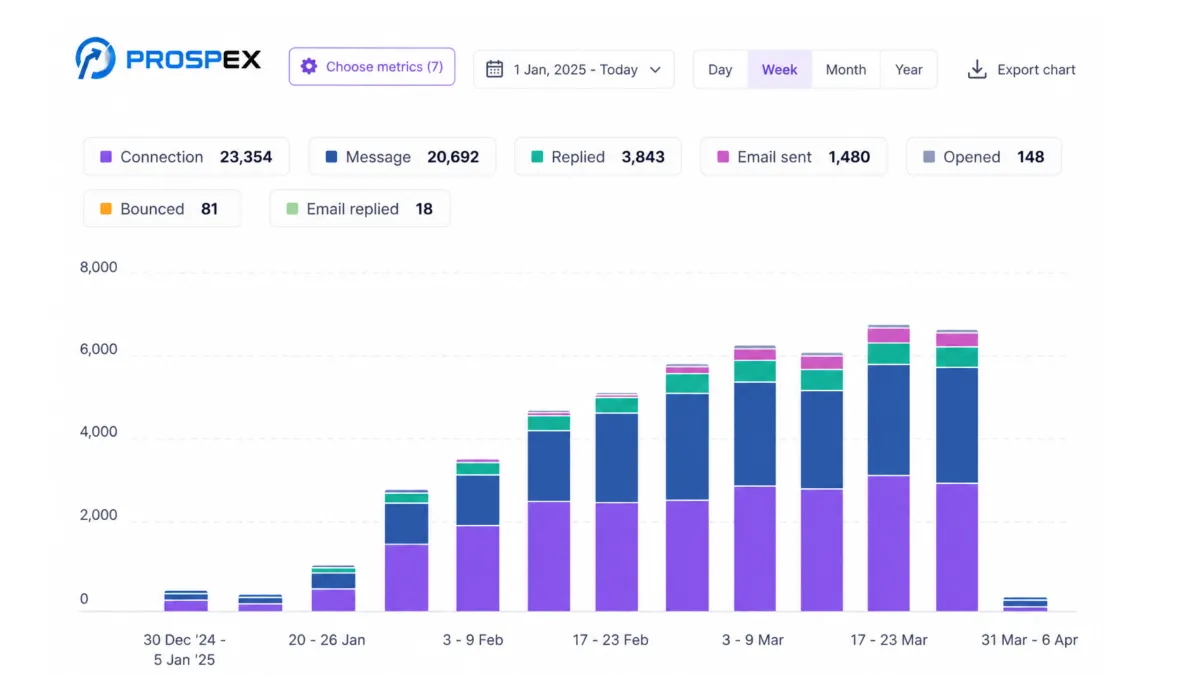Viewport: 1200px width, 675px height.
Task: Click the 3 - 9 Feb stacked bar
Action: [478, 535]
